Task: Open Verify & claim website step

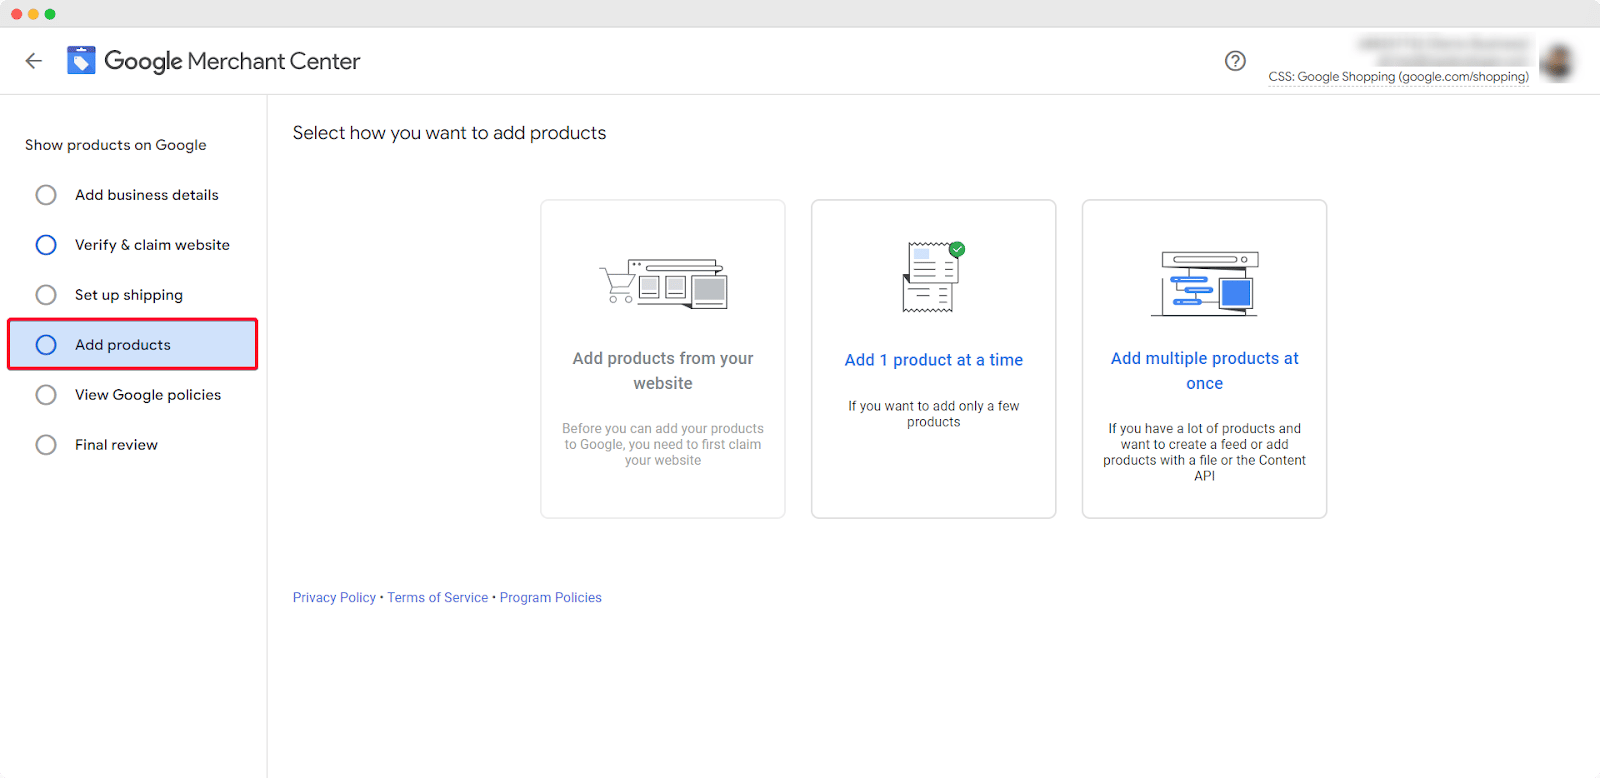Action: (152, 245)
